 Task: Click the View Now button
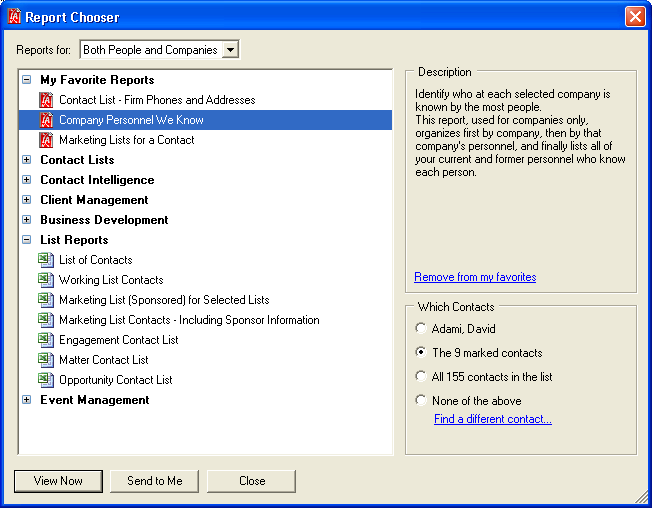tap(58, 481)
